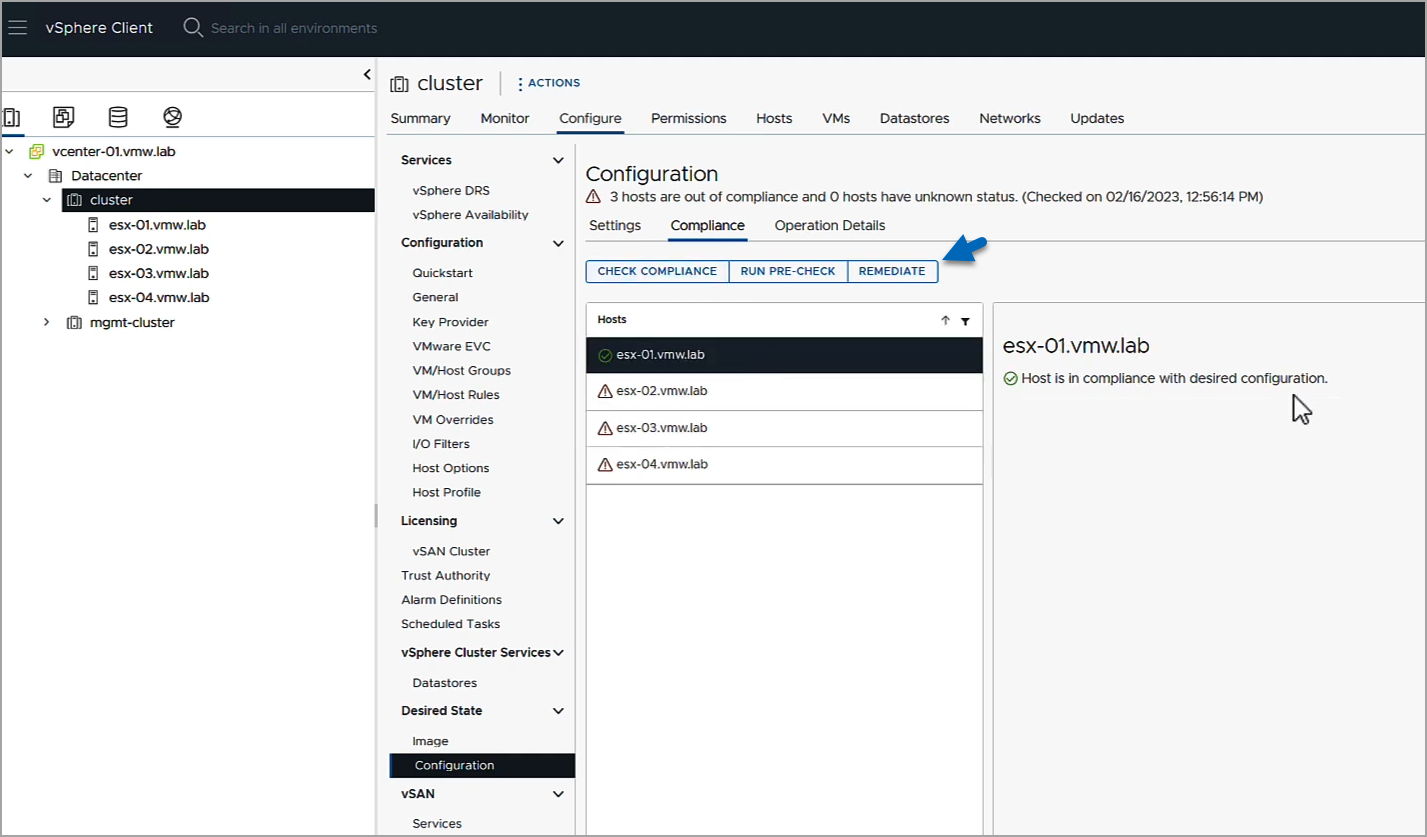The height and width of the screenshot is (837, 1427).
Task: Collapse the Datacenter tree node
Action: (29, 176)
